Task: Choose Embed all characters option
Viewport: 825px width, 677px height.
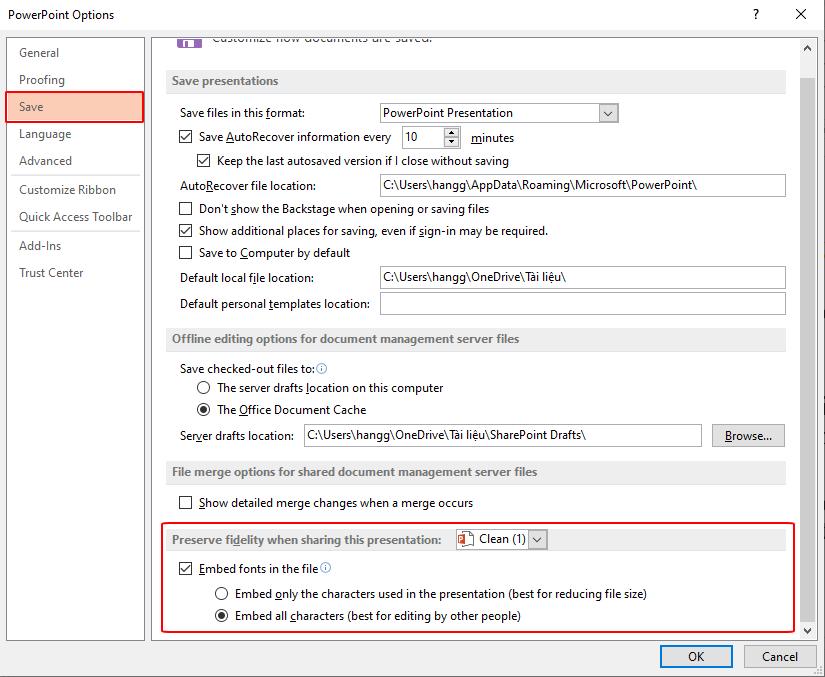Action: click(222, 615)
